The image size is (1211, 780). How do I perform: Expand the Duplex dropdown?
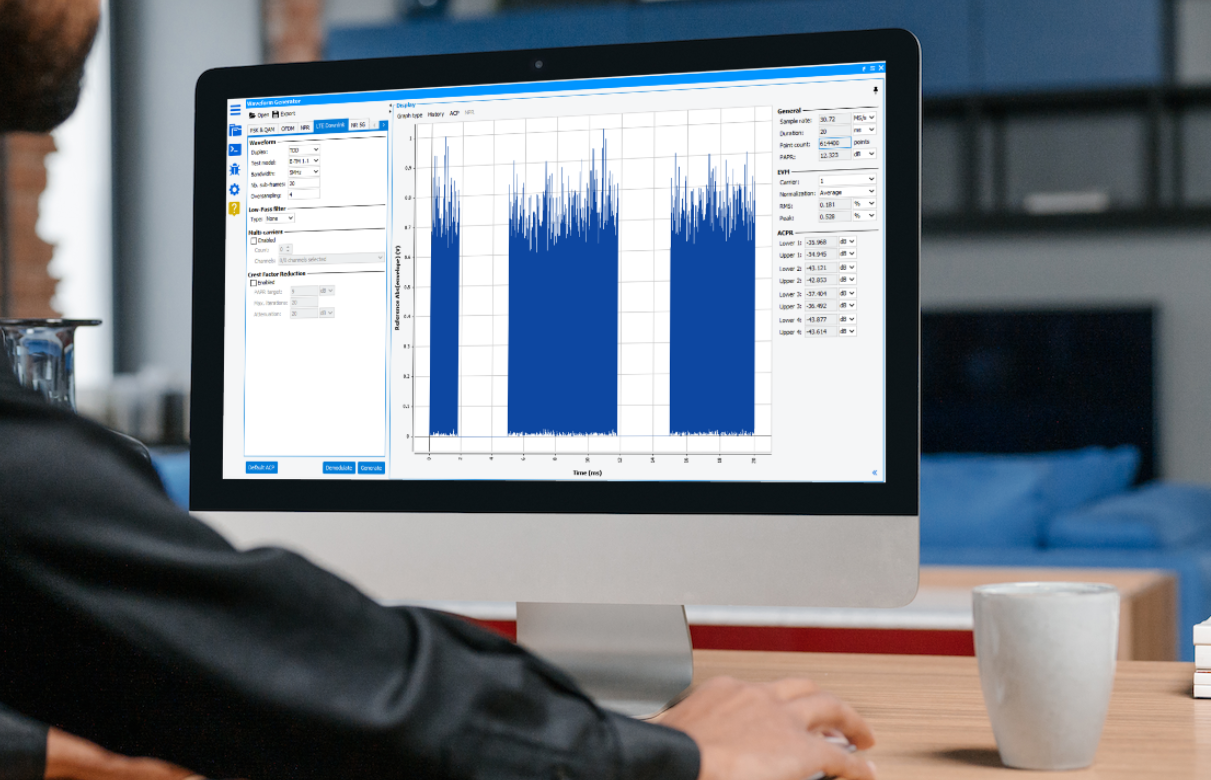click(304, 150)
